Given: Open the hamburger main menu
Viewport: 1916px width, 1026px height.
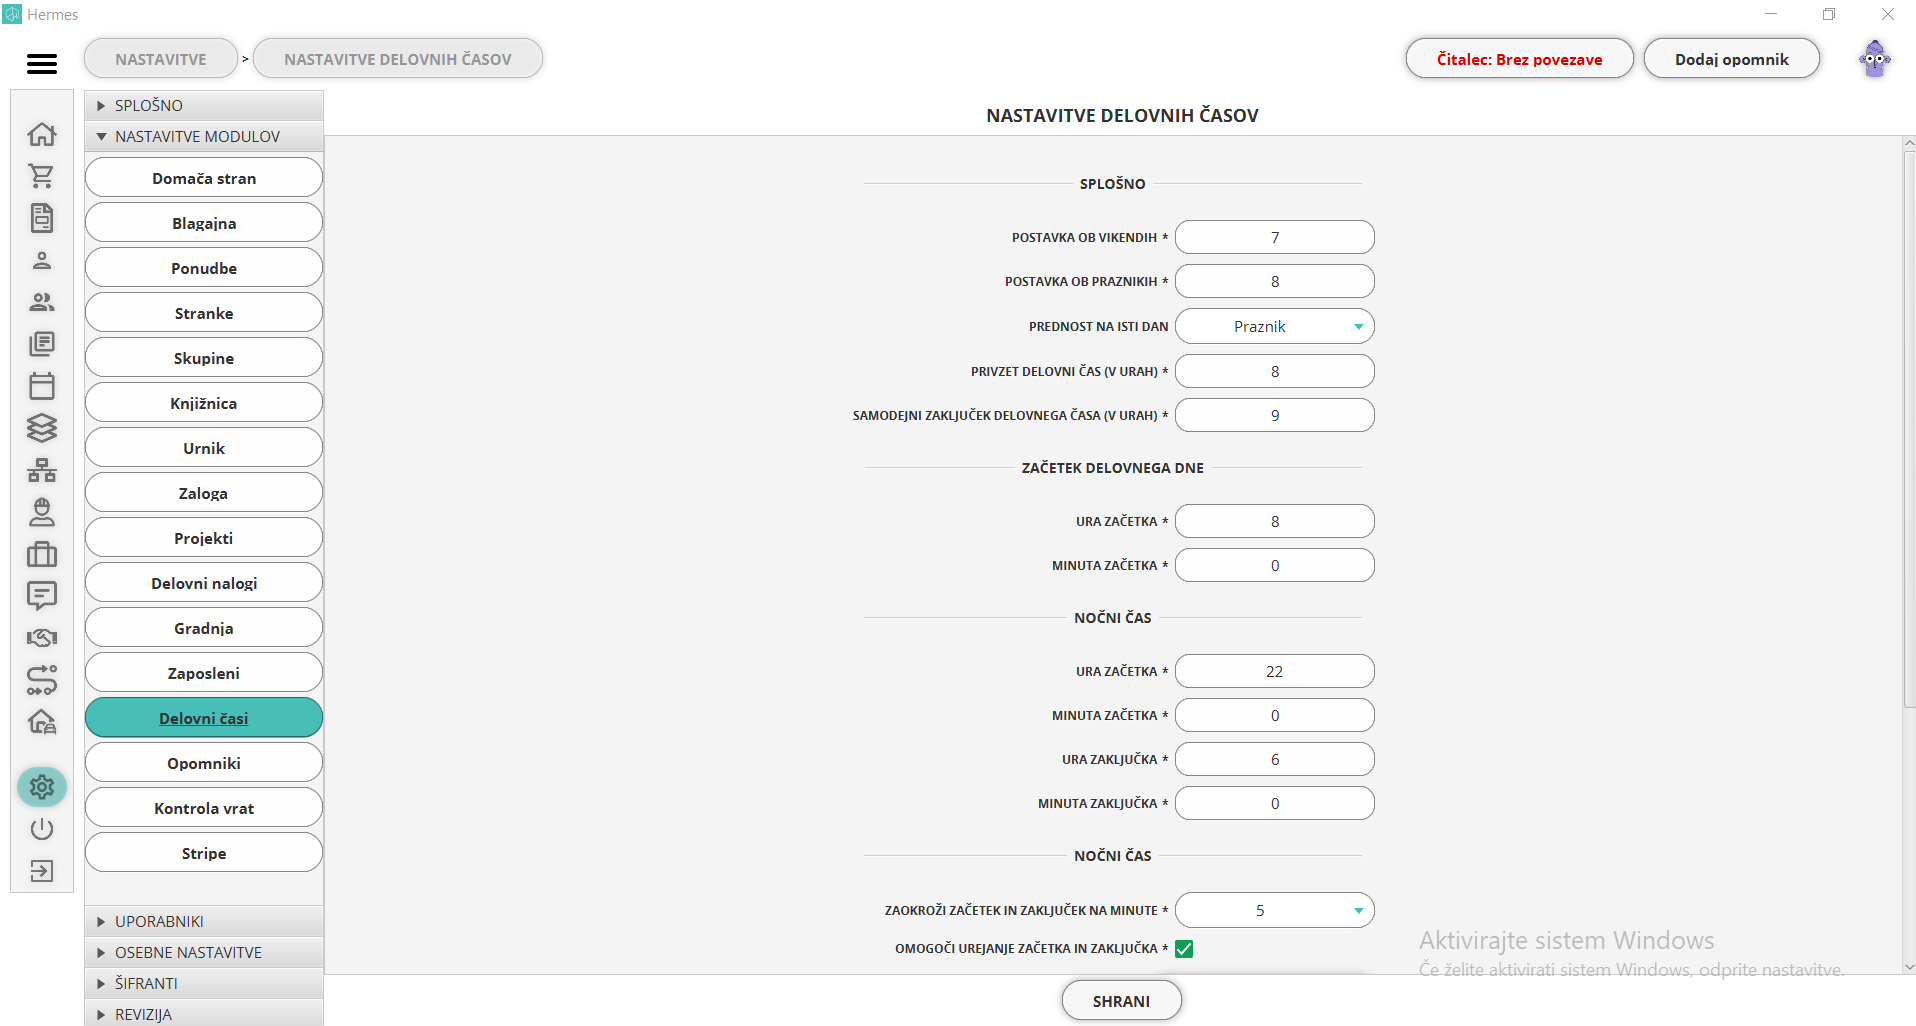Looking at the screenshot, I should [42, 64].
